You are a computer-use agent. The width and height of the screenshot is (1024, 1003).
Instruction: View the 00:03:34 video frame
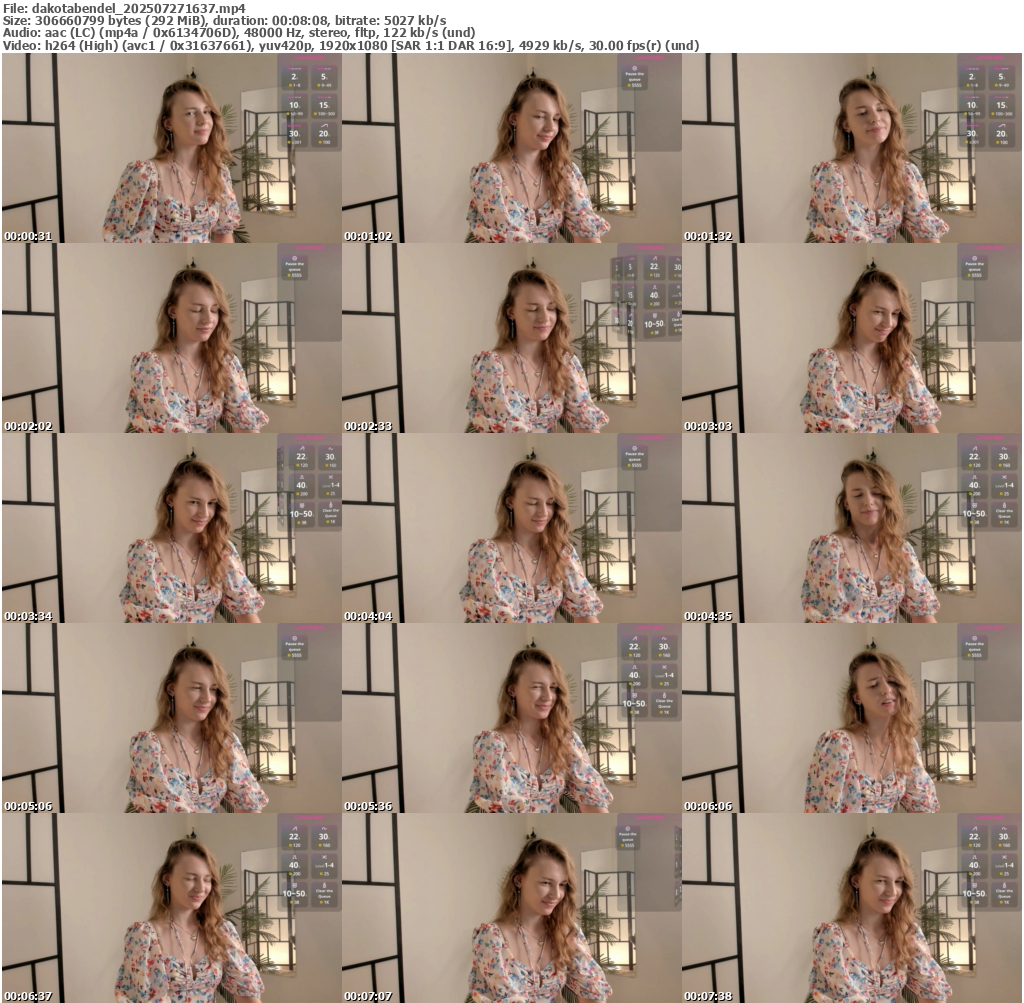point(172,528)
